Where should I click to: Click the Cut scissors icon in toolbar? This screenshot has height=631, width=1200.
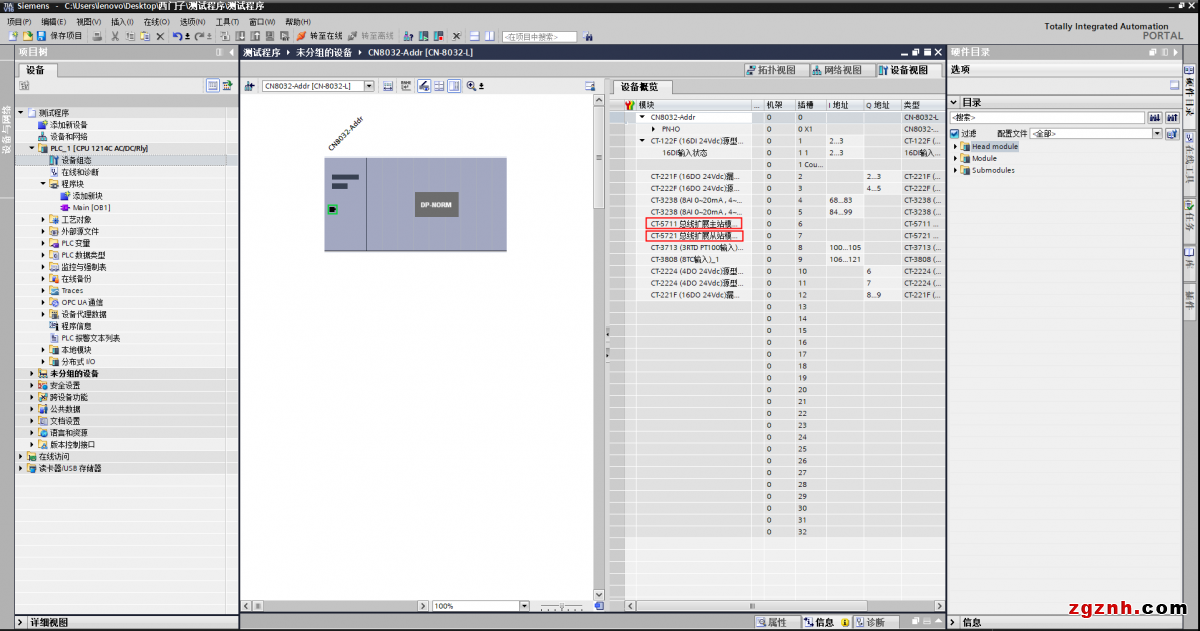coord(114,36)
